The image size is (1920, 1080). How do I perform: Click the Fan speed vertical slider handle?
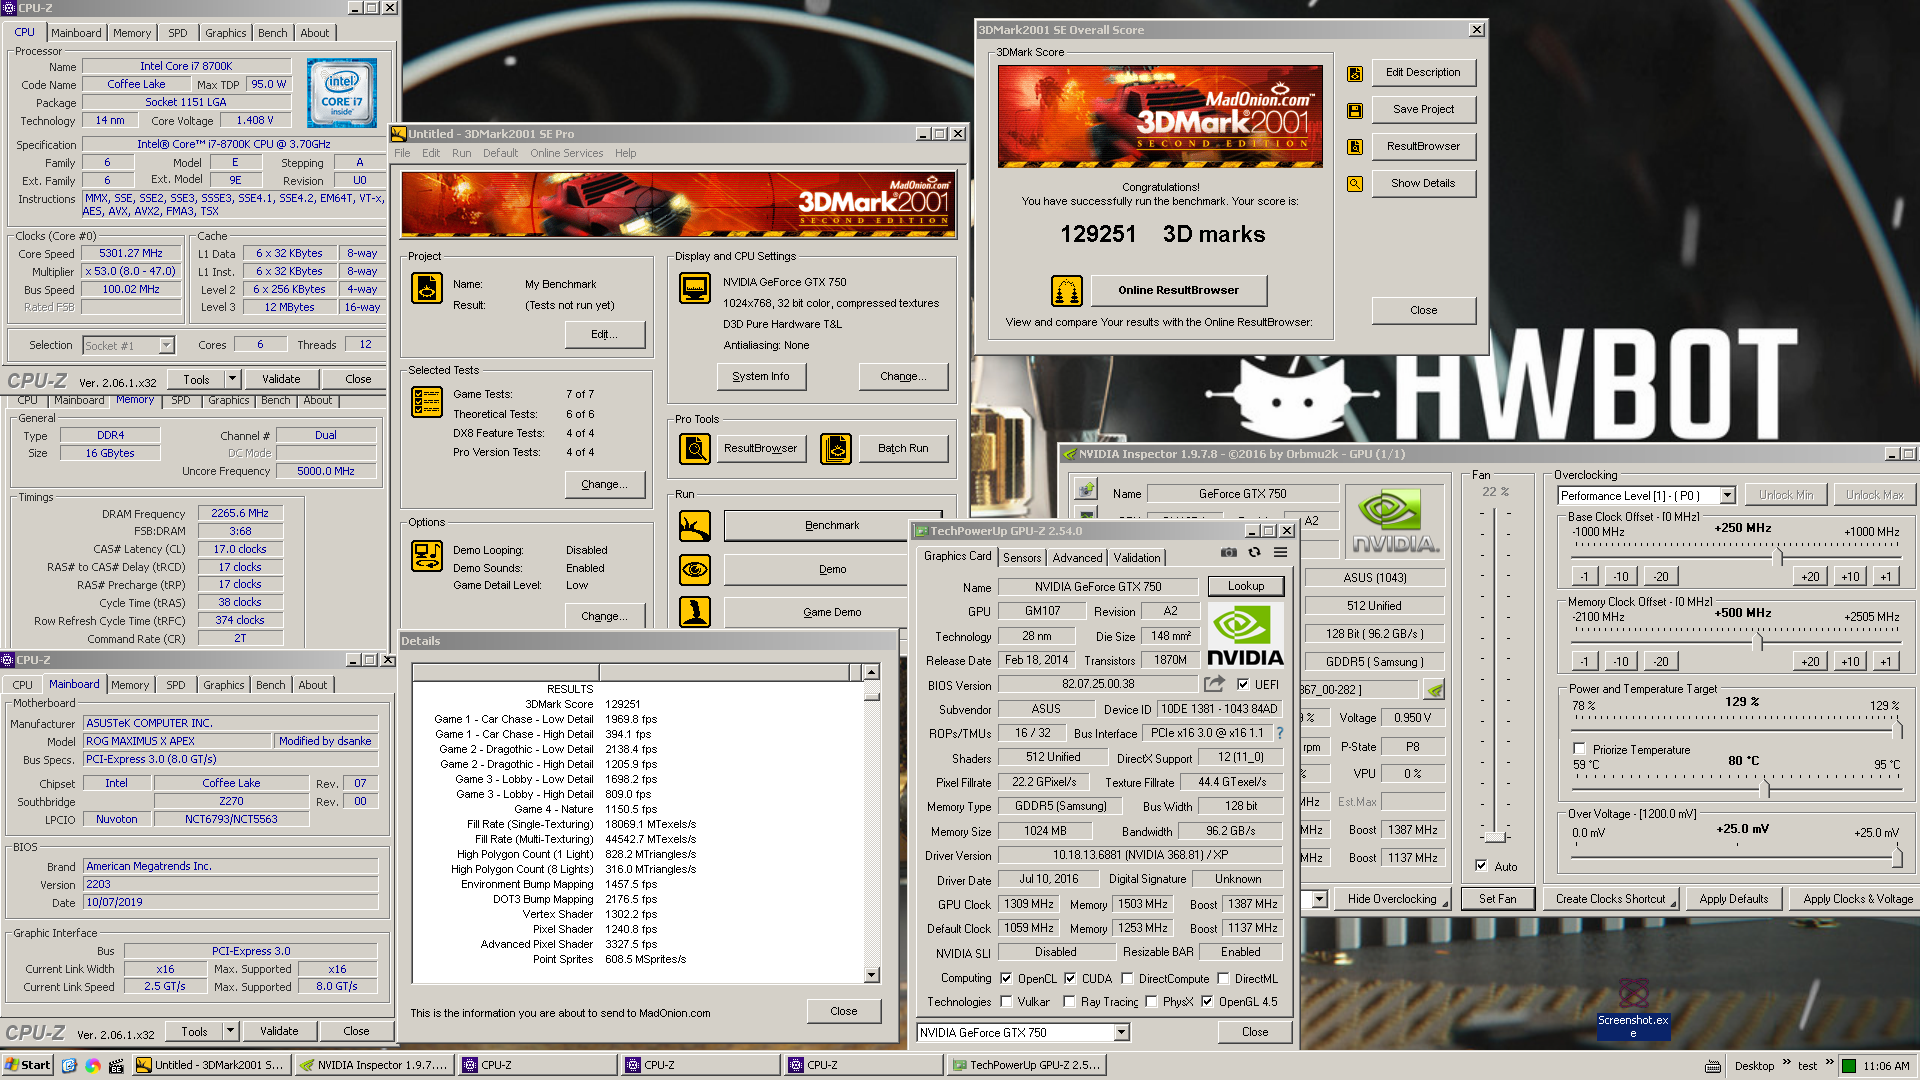1494,836
